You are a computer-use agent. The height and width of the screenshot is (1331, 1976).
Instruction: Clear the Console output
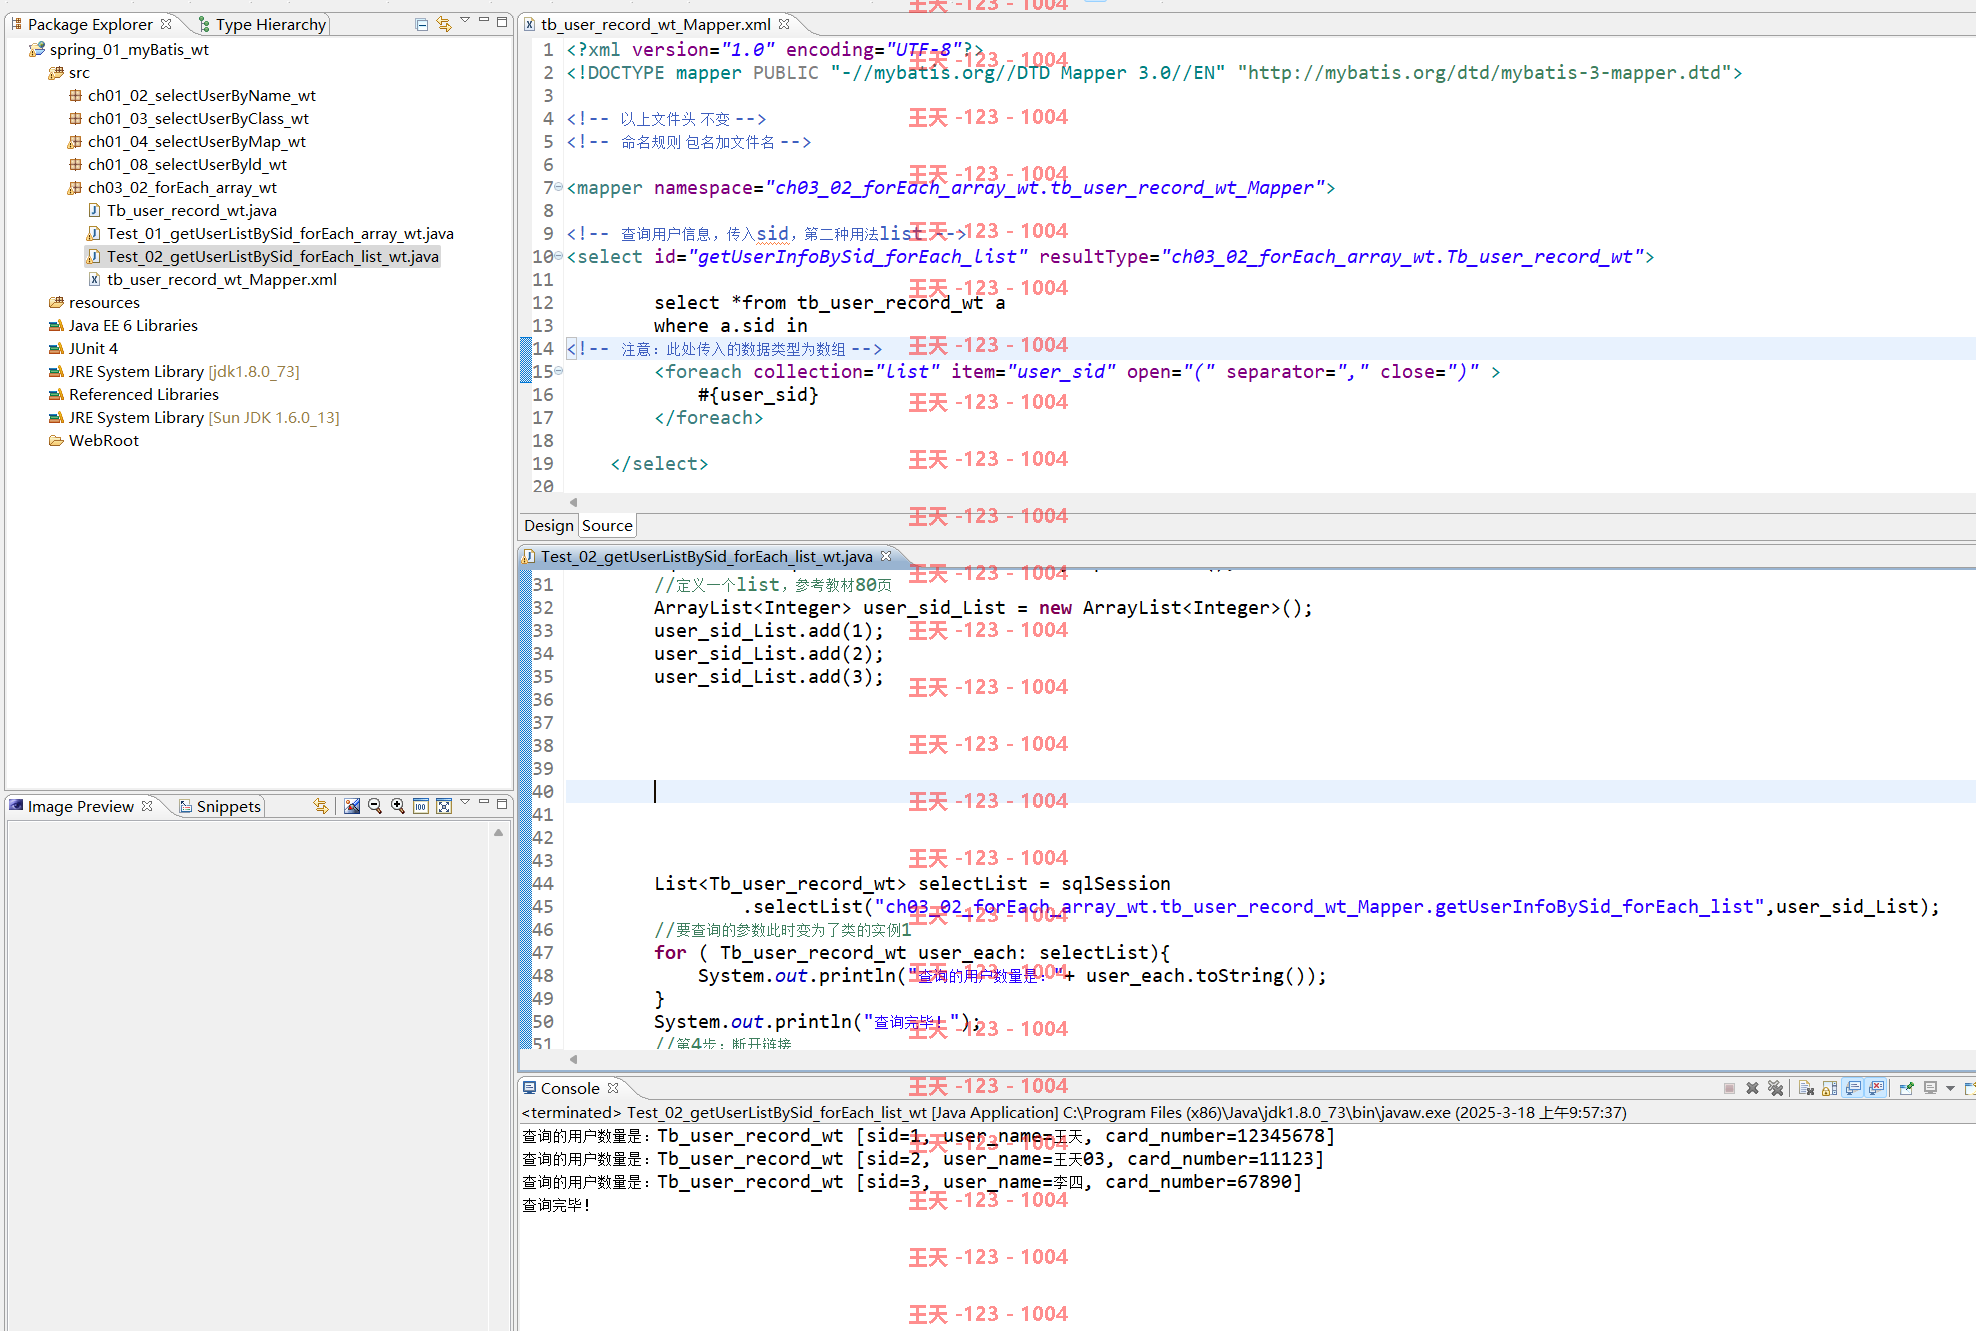(x=1806, y=1088)
